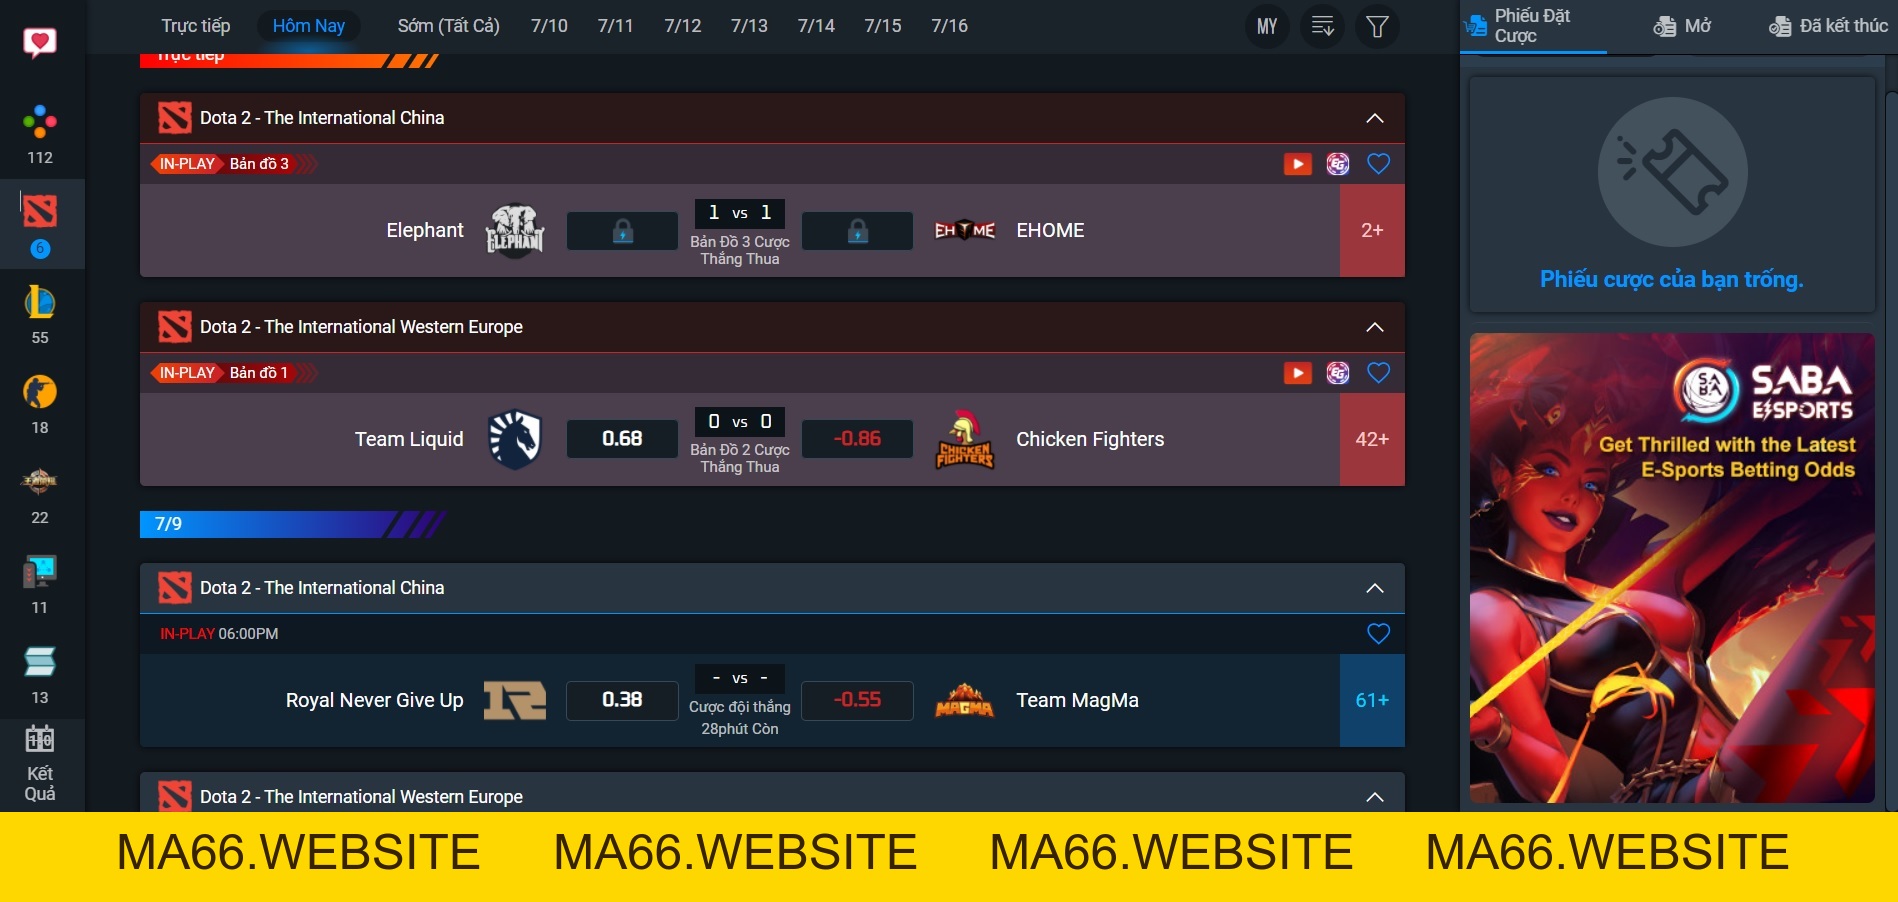Bet on Royal Never Give Up odds 0.38

pyautogui.click(x=622, y=700)
